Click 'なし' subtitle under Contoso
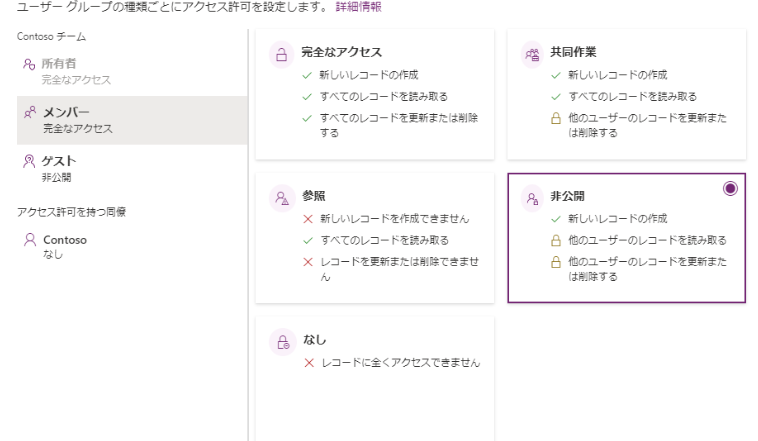The height and width of the screenshot is (441, 758). tap(53, 254)
